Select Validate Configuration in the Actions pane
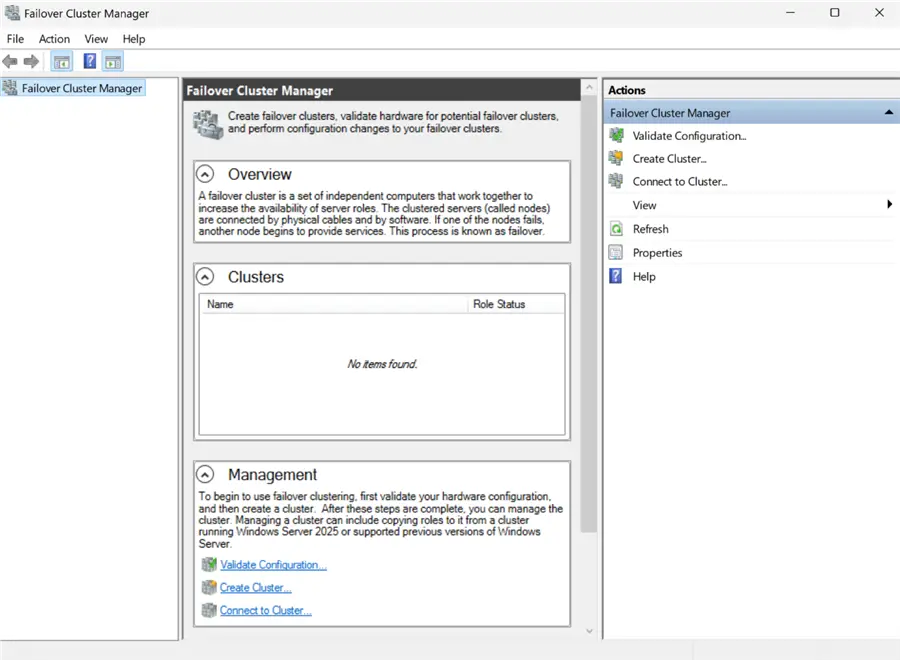The image size is (900, 660). (x=689, y=135)
